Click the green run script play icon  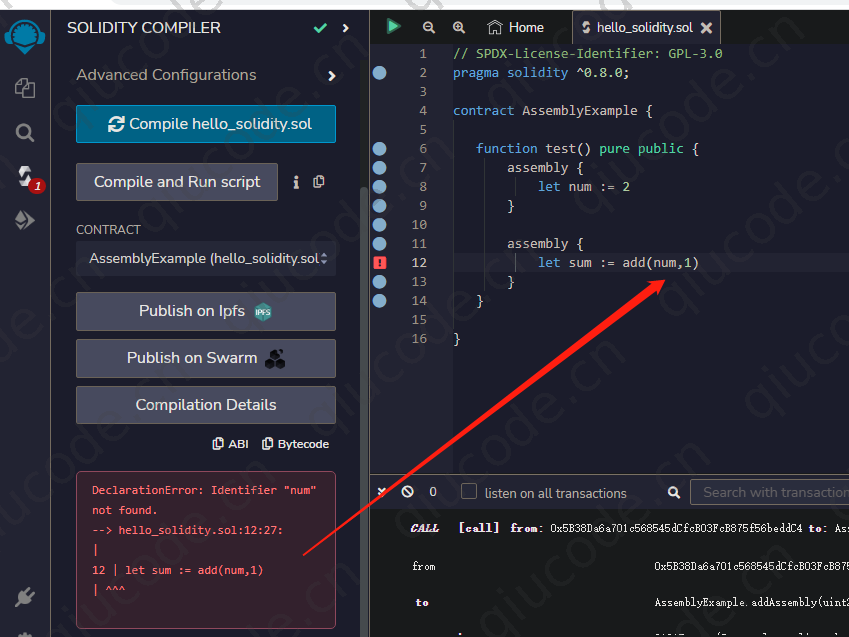pyautogui.click(x=393, y=26)
